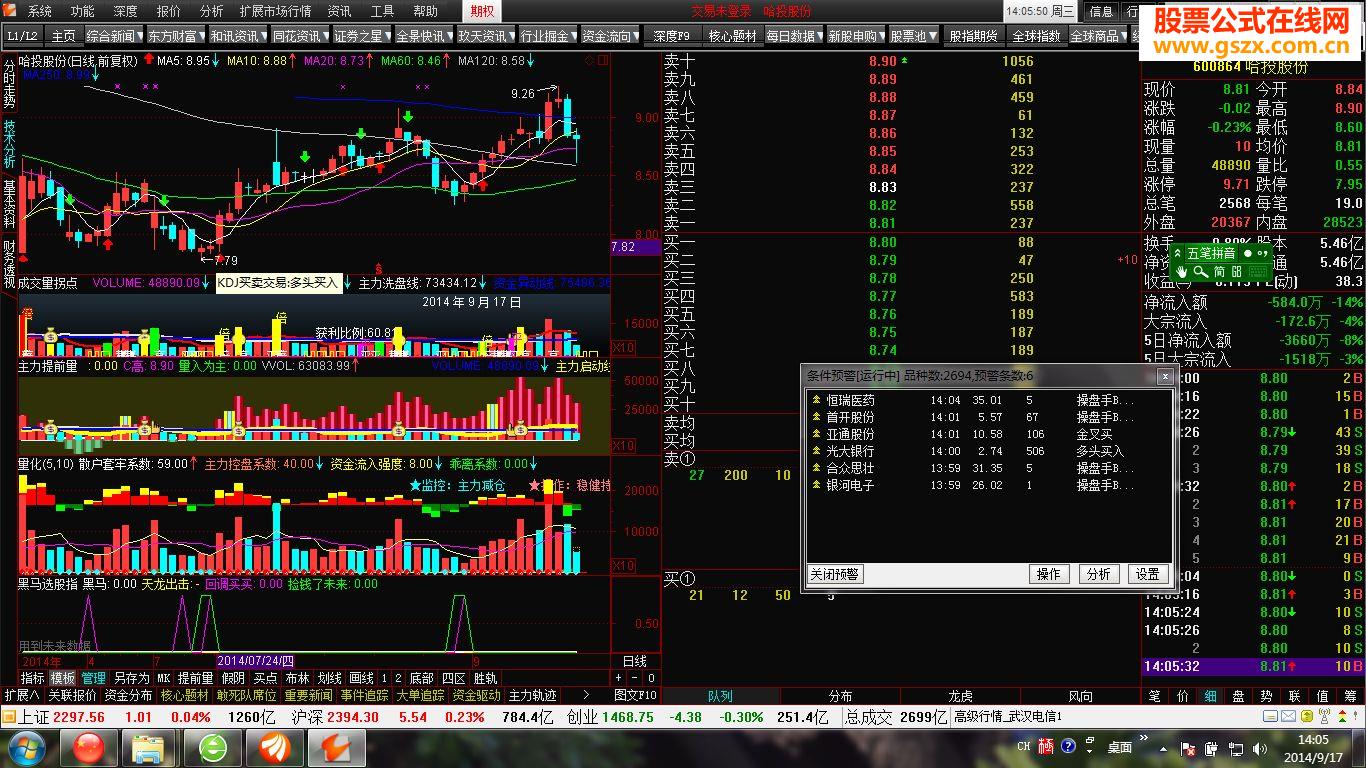The width and height of the screenshot is (1366, 768).
Task: Click the application logo in the title bar
Action: click(10, 11)
